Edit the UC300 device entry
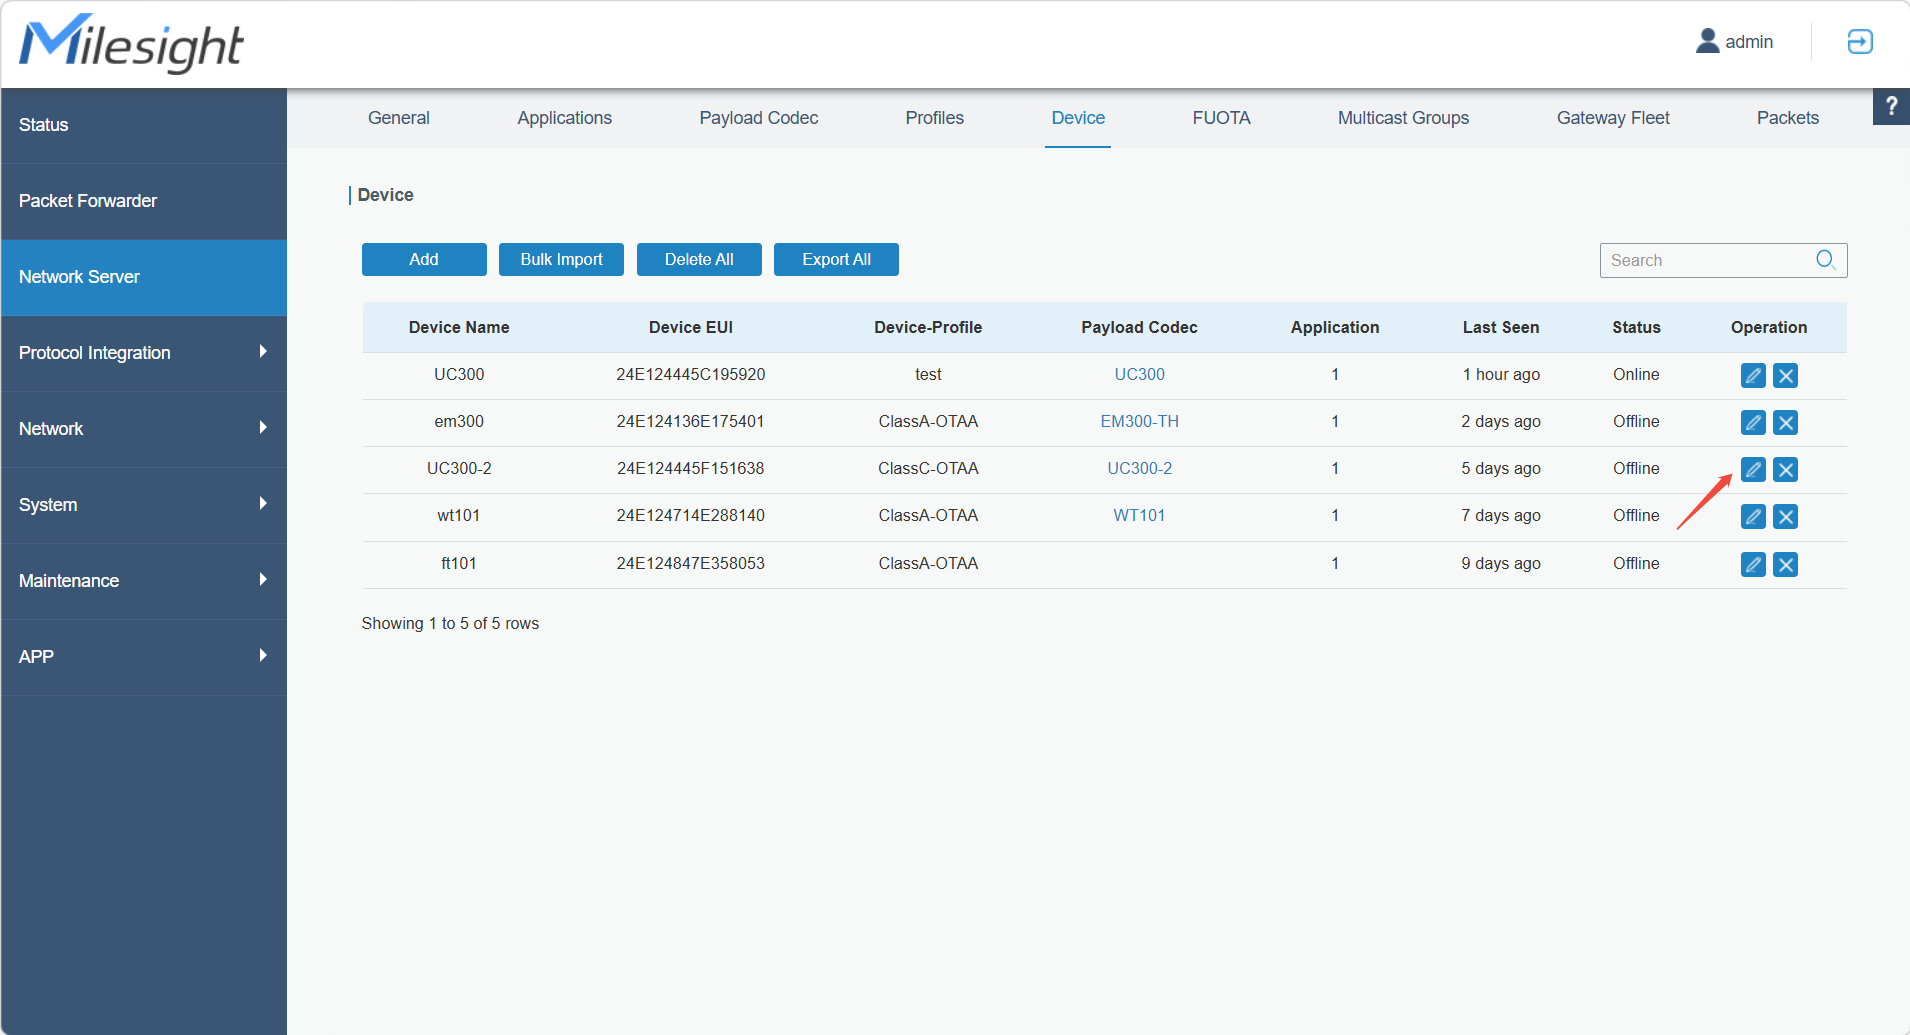1910x1035 pixels. tap(1753, 375)
